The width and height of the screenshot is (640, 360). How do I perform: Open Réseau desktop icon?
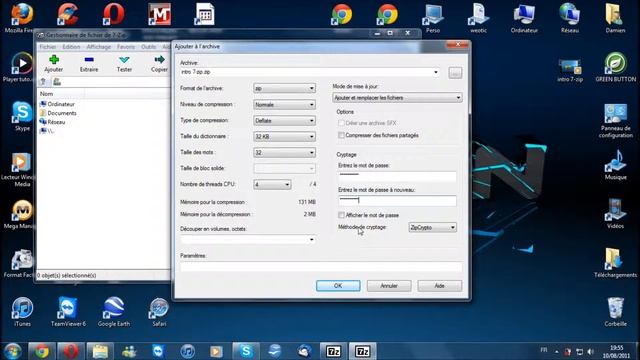point(570,18)
